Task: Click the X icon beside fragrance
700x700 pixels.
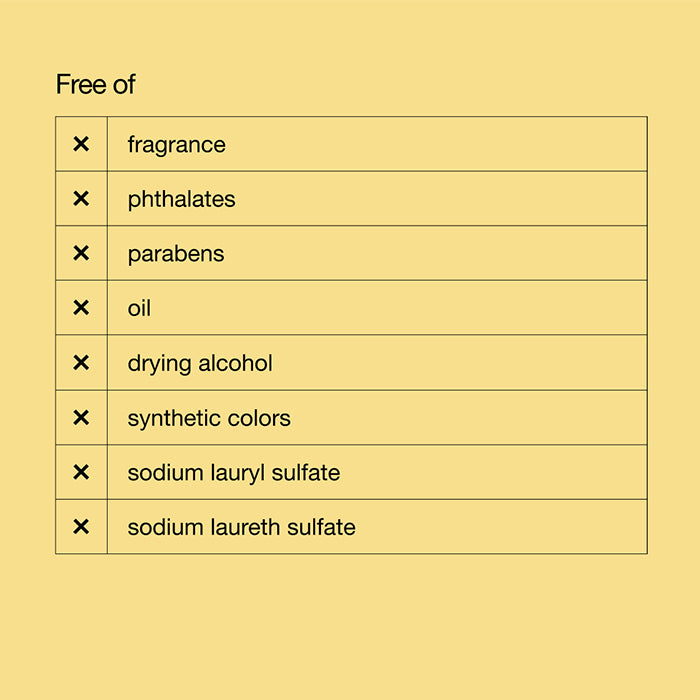Action: point(81,144)
